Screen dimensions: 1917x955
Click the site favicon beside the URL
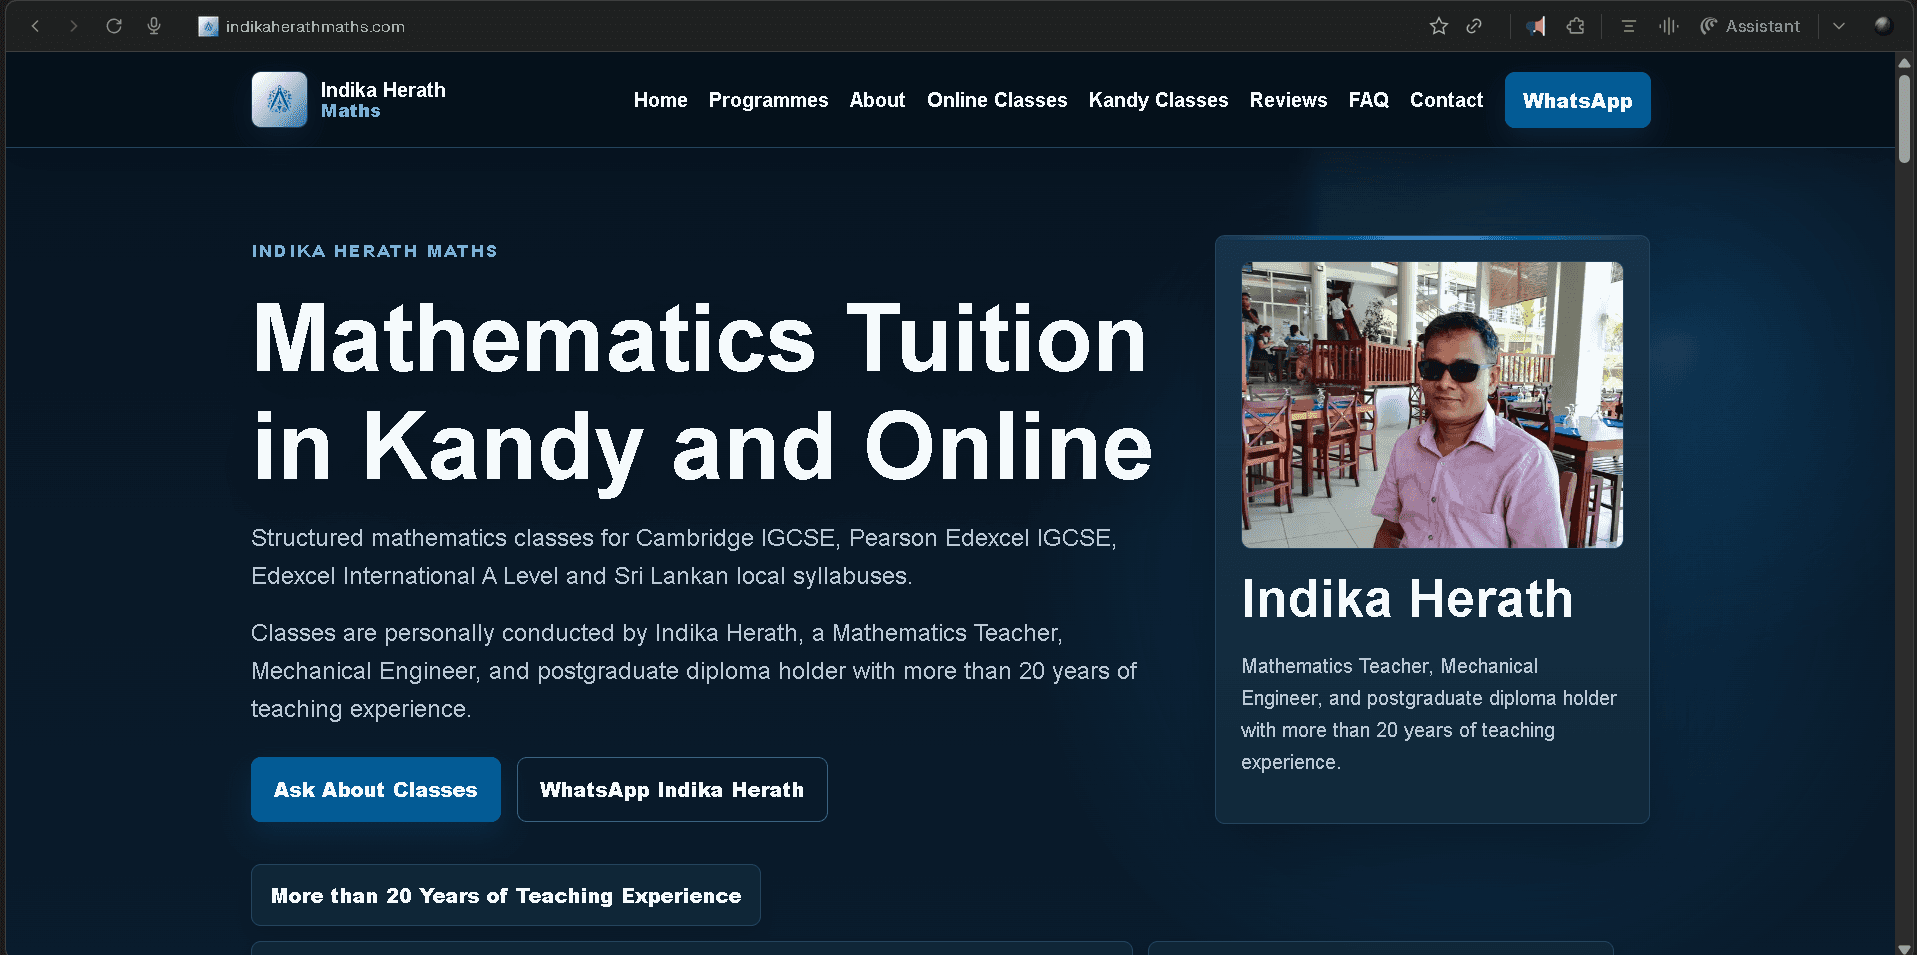pos(208,26)
